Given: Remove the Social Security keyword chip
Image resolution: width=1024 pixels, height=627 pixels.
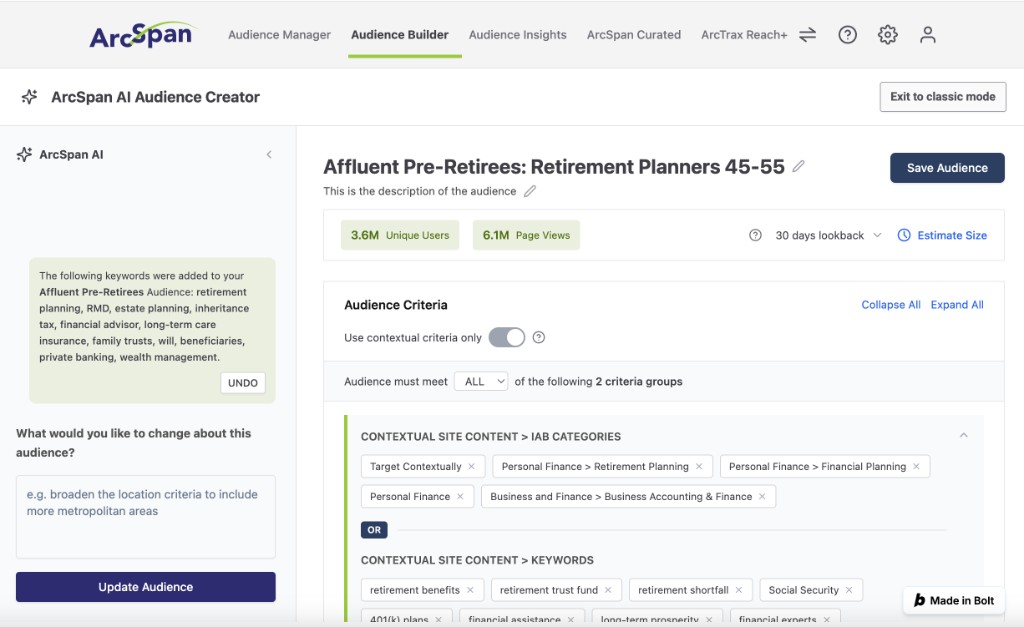Looking at the screenshot, I should click(849, 589).
